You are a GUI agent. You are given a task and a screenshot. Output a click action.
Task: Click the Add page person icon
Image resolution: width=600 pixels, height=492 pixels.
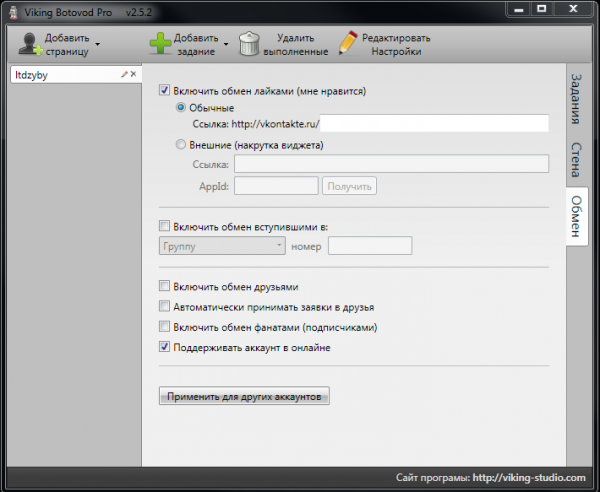[31, 44]
